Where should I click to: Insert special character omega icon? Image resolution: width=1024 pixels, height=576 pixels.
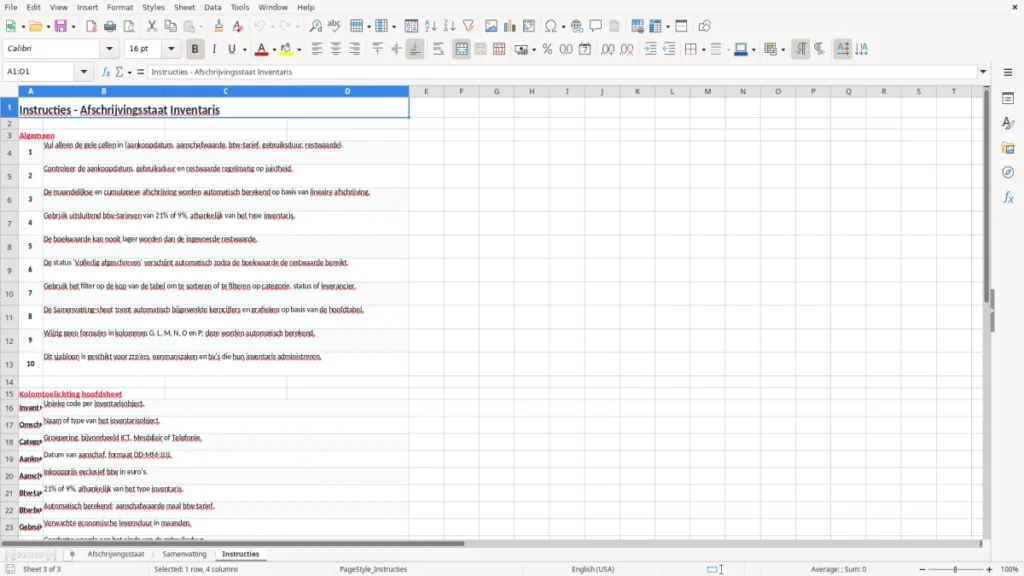tap(551, 26)
